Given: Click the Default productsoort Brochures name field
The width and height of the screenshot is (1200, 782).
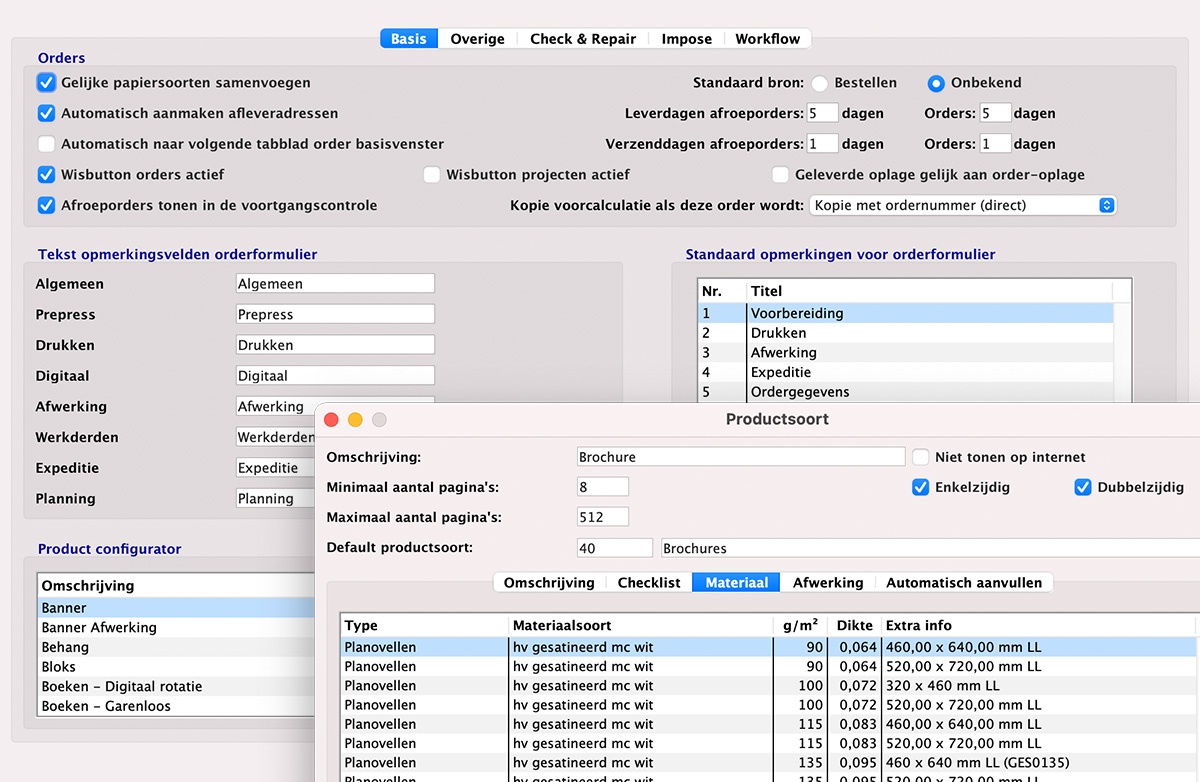Looking at the screenshot, I should point(930,548).
